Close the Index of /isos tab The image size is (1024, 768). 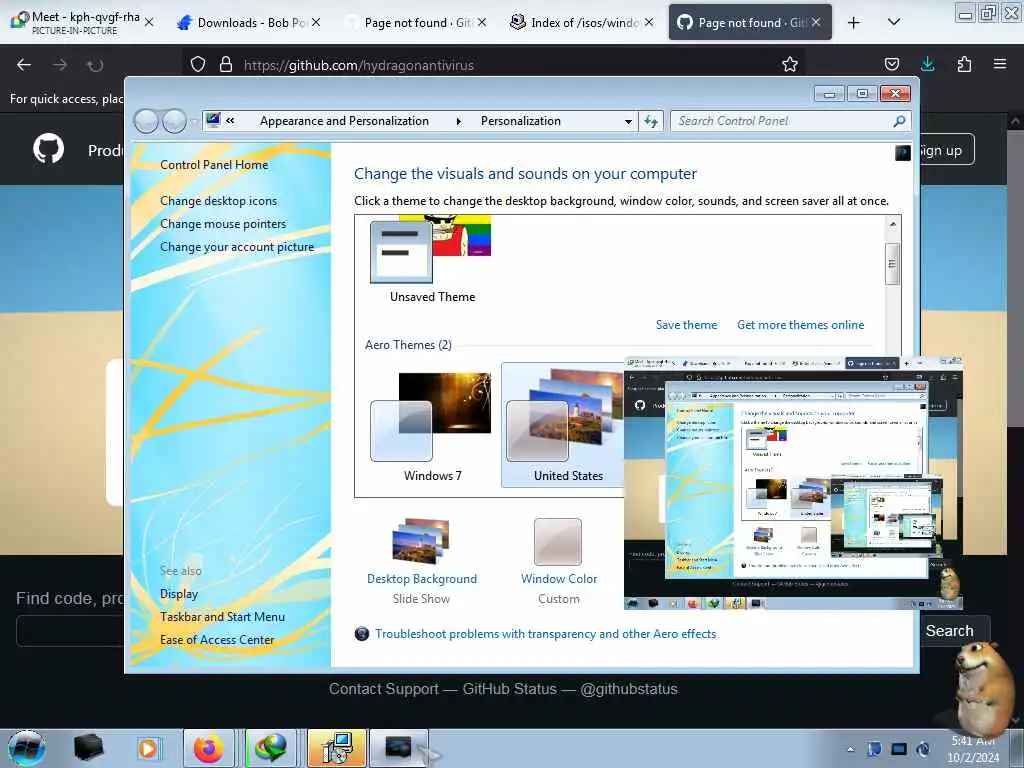[649, 22]
